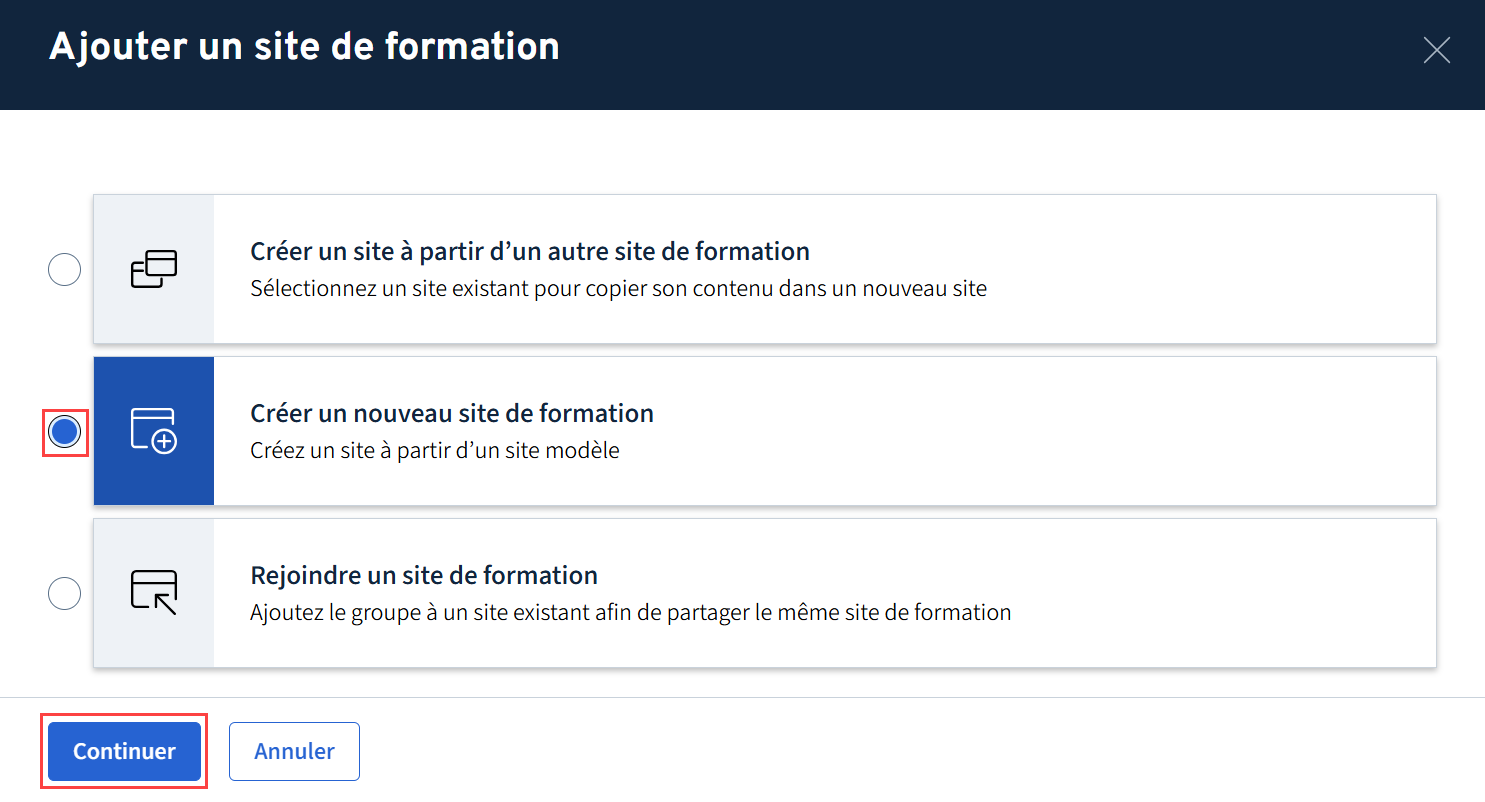Click description 'Créez un site à partir d'un site modèle'
The image size is (1485, 802).
coord(434,451)
